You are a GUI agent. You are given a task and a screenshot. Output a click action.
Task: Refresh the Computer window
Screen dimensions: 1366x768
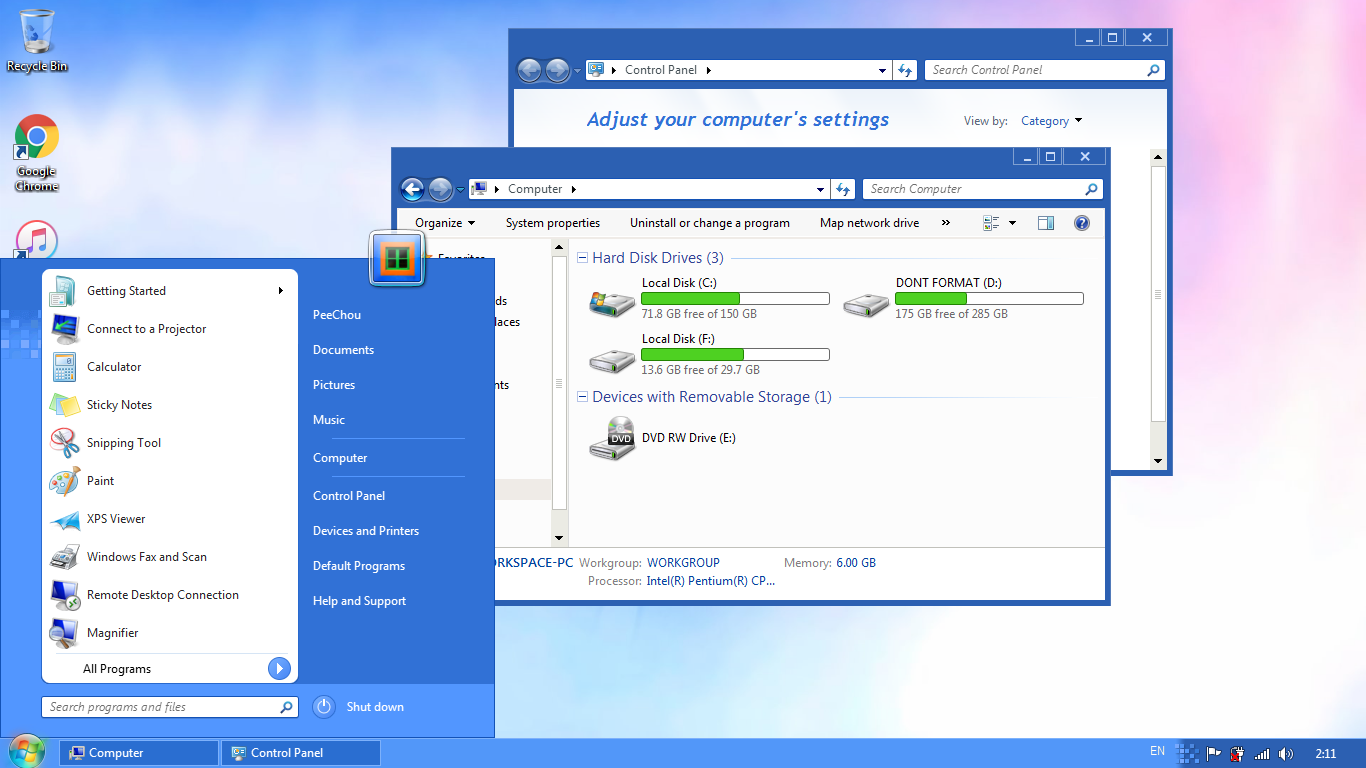pos(843,189)
